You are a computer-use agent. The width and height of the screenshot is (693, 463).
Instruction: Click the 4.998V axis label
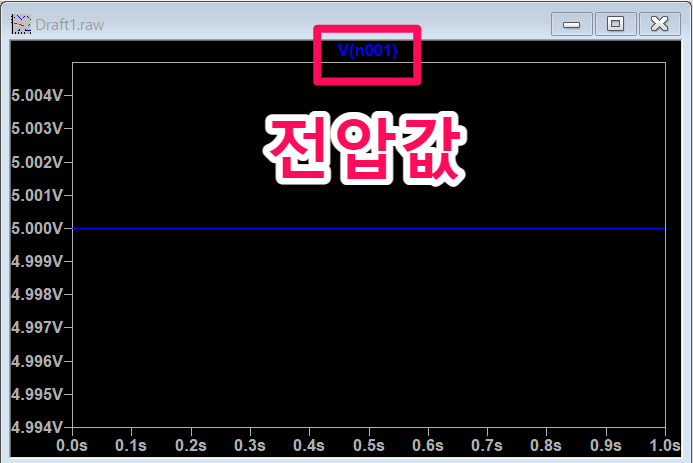pyautogui.click(x=37, y=294)
